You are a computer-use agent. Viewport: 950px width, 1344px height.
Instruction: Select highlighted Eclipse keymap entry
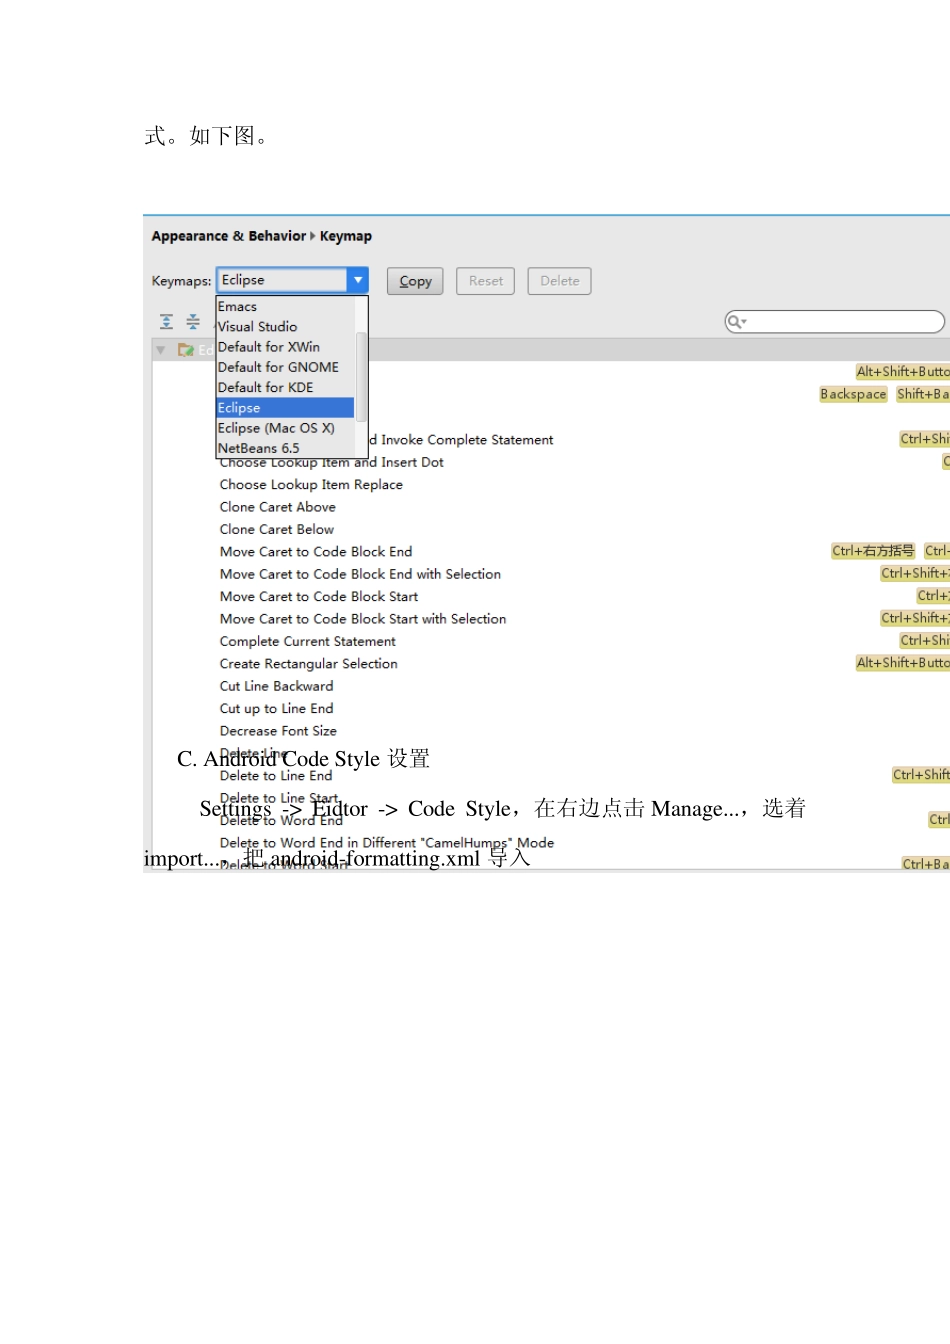(x=285, y=408)
